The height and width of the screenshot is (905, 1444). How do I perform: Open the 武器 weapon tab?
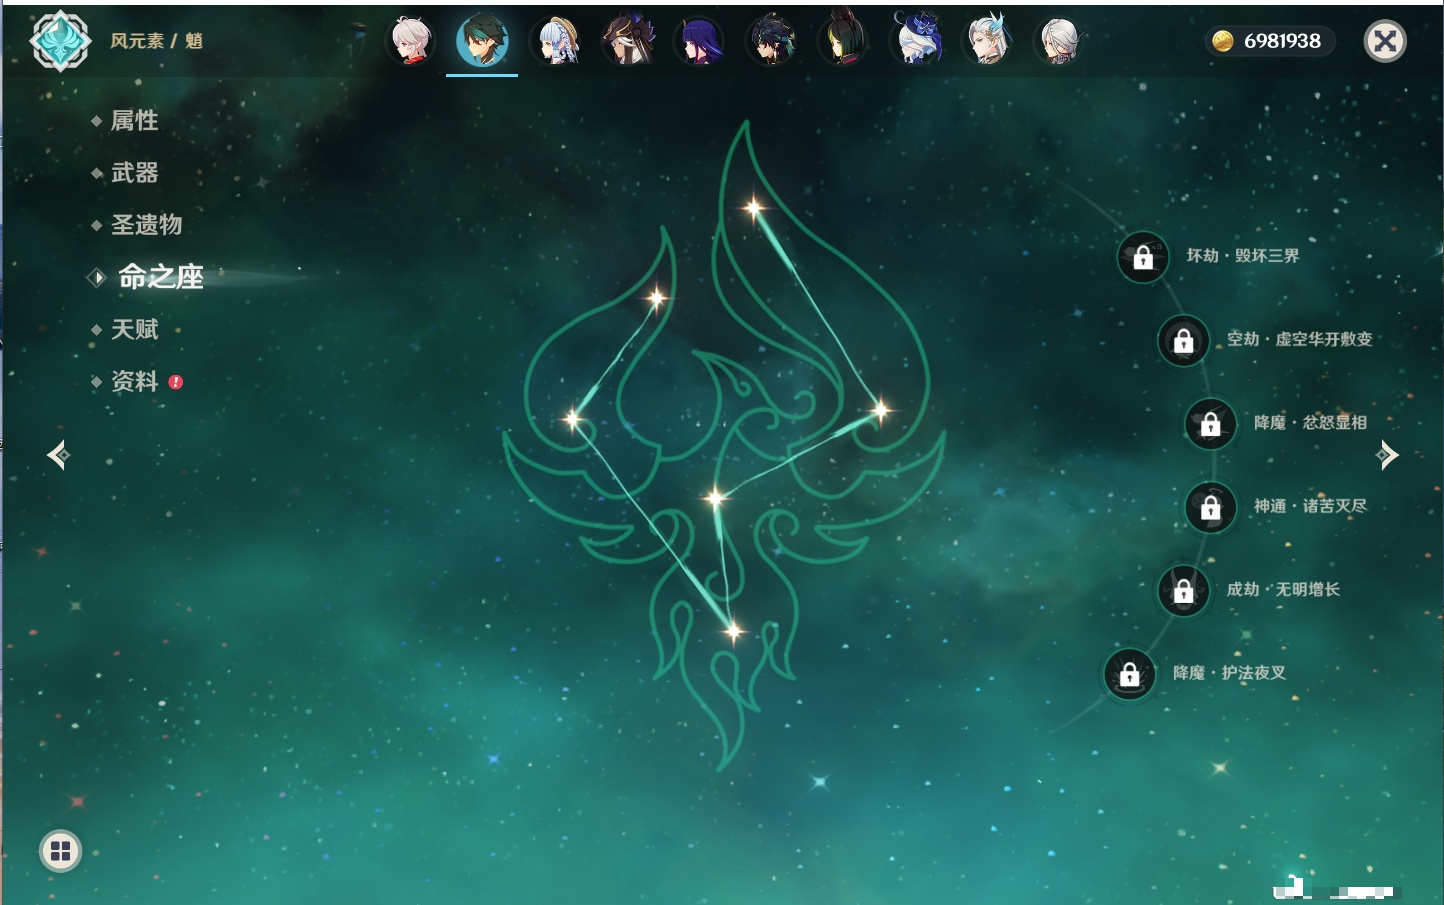(134, 173)
